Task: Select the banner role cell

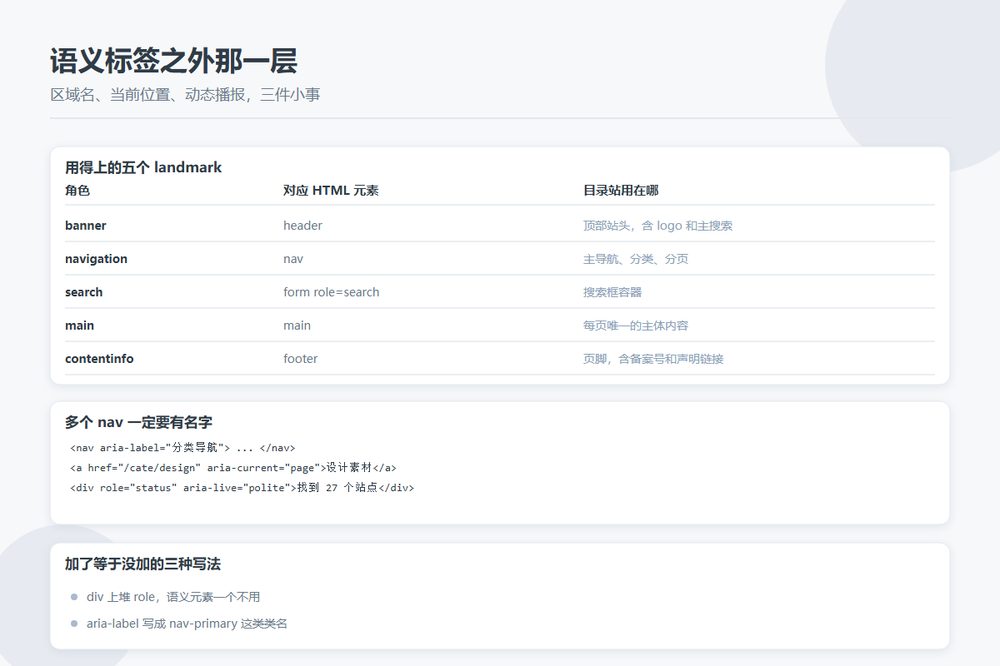Action: (x=85, y=225)
